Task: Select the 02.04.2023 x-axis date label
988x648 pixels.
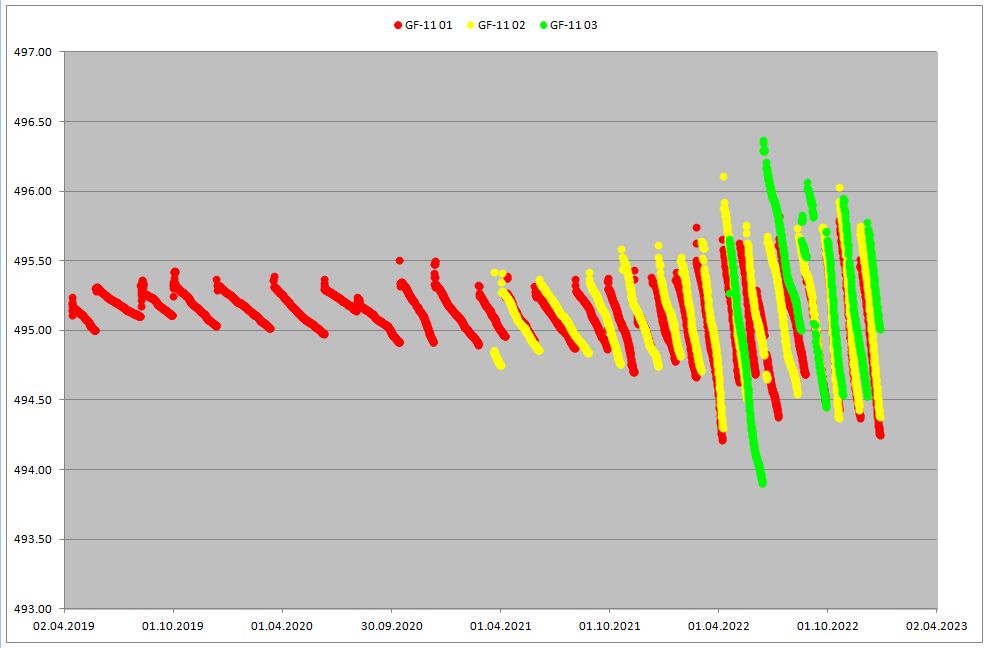Action: (936, 626)
